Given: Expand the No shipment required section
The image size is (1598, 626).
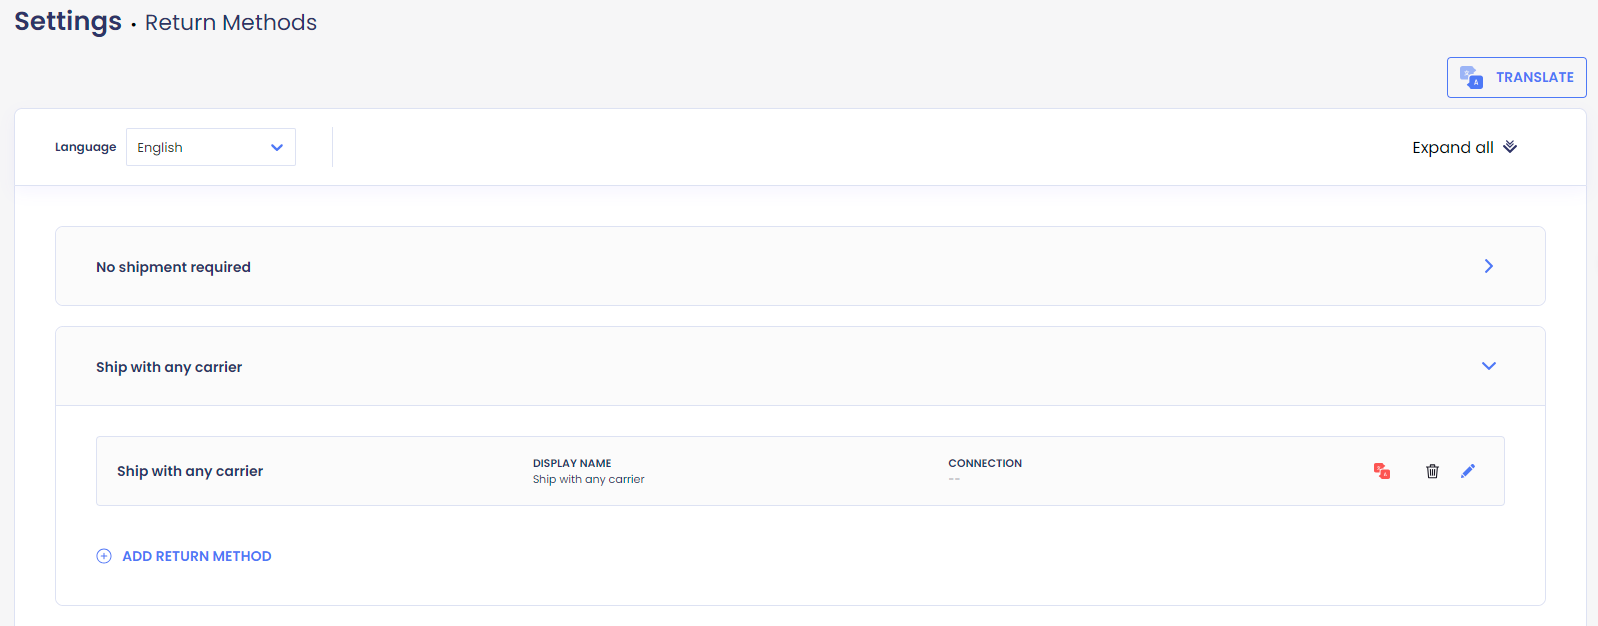Looking at the screenshot, I should tap(1488, 266).
